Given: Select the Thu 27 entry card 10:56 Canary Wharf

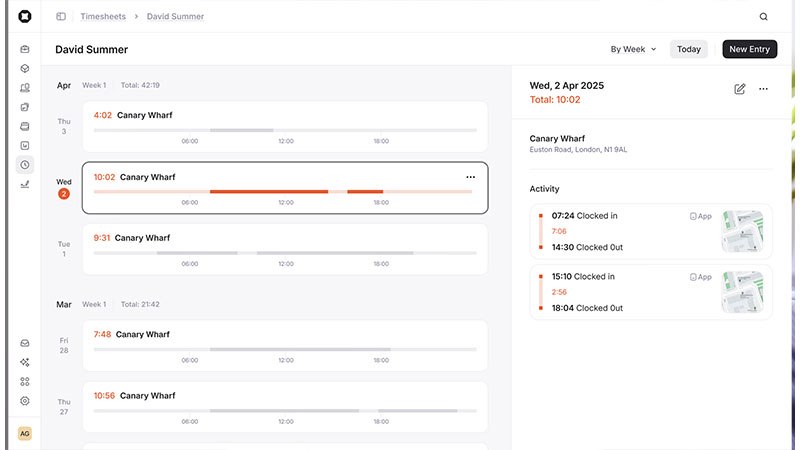Looking at the screenshot, I should 285,407.
